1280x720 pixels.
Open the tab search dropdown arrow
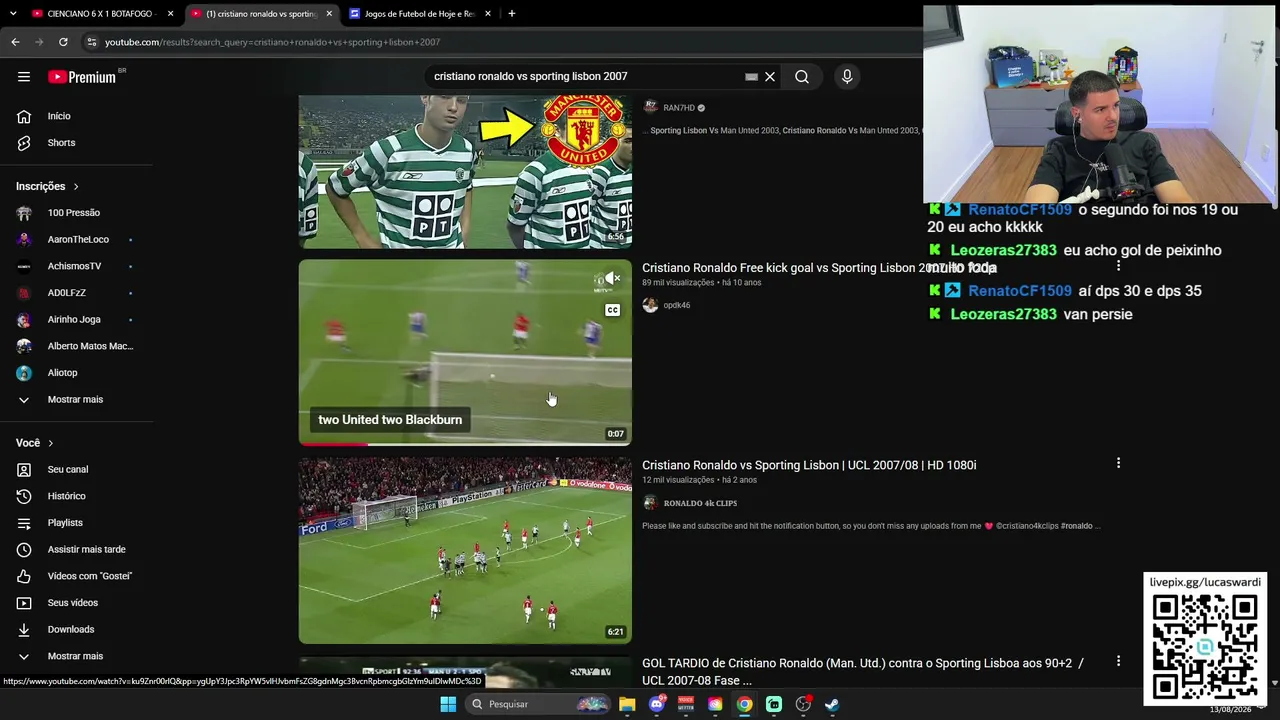[13, 14]
